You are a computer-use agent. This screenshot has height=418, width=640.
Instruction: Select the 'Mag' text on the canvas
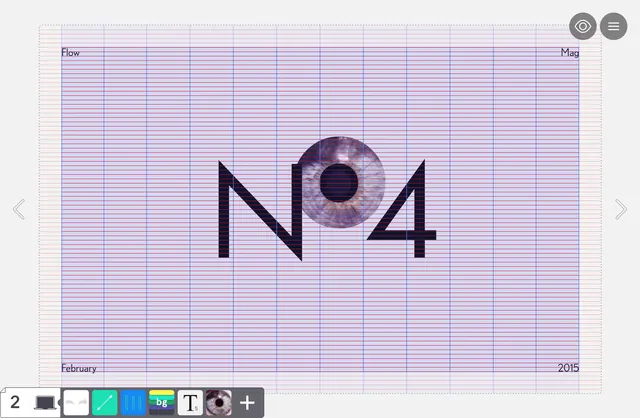570,53
